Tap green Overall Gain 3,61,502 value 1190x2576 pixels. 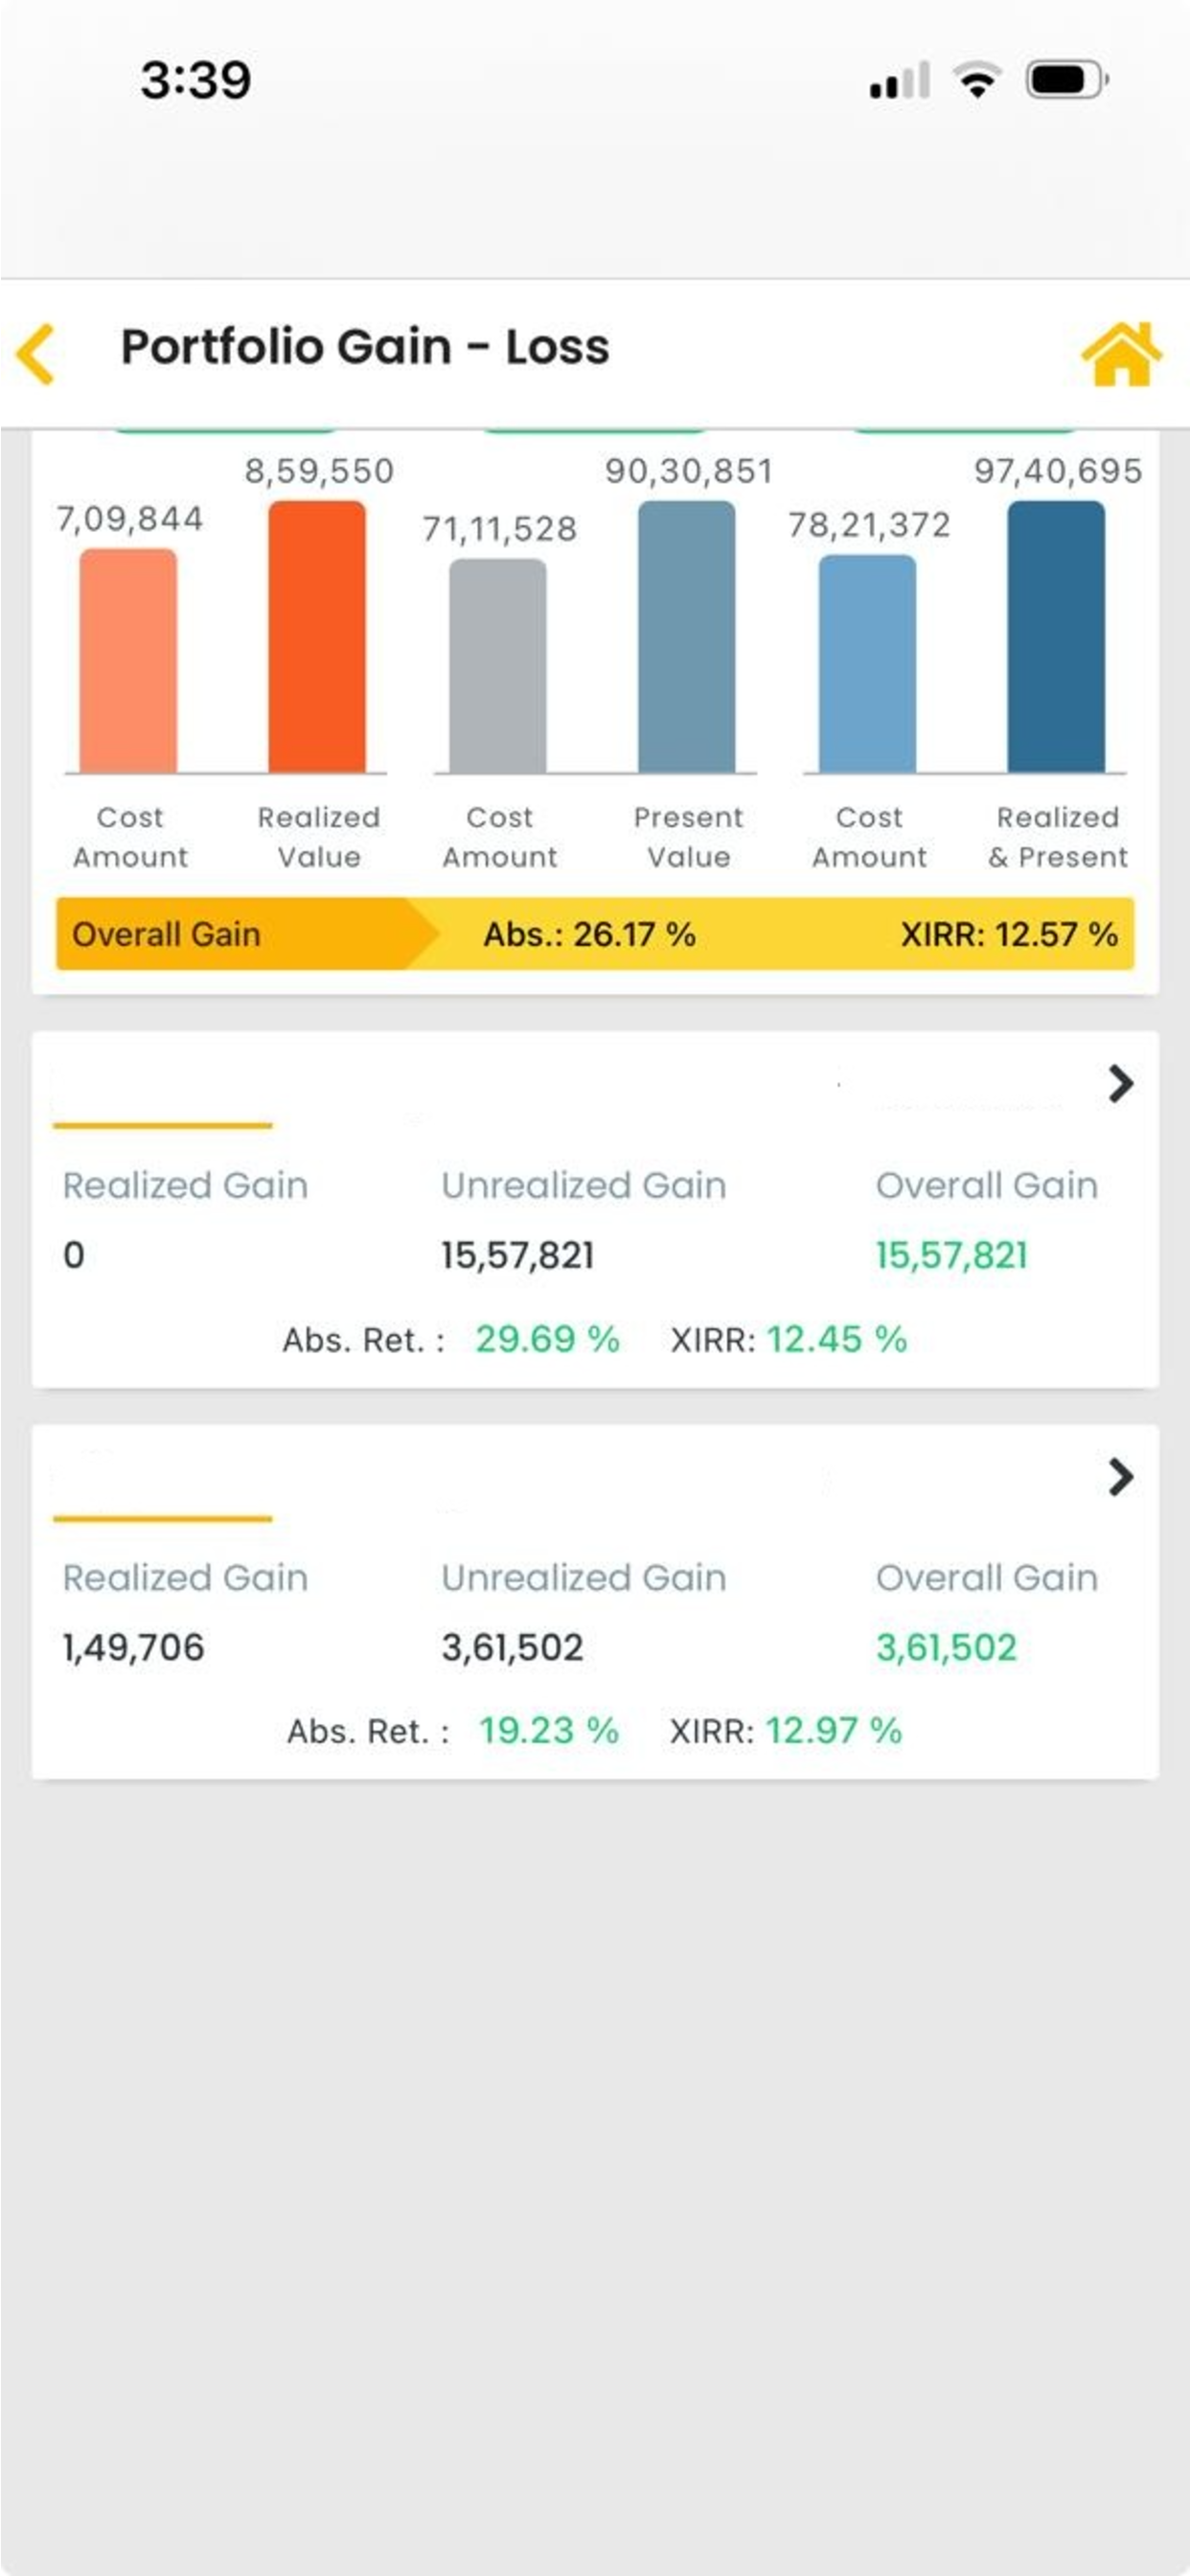coord(946,1647)
